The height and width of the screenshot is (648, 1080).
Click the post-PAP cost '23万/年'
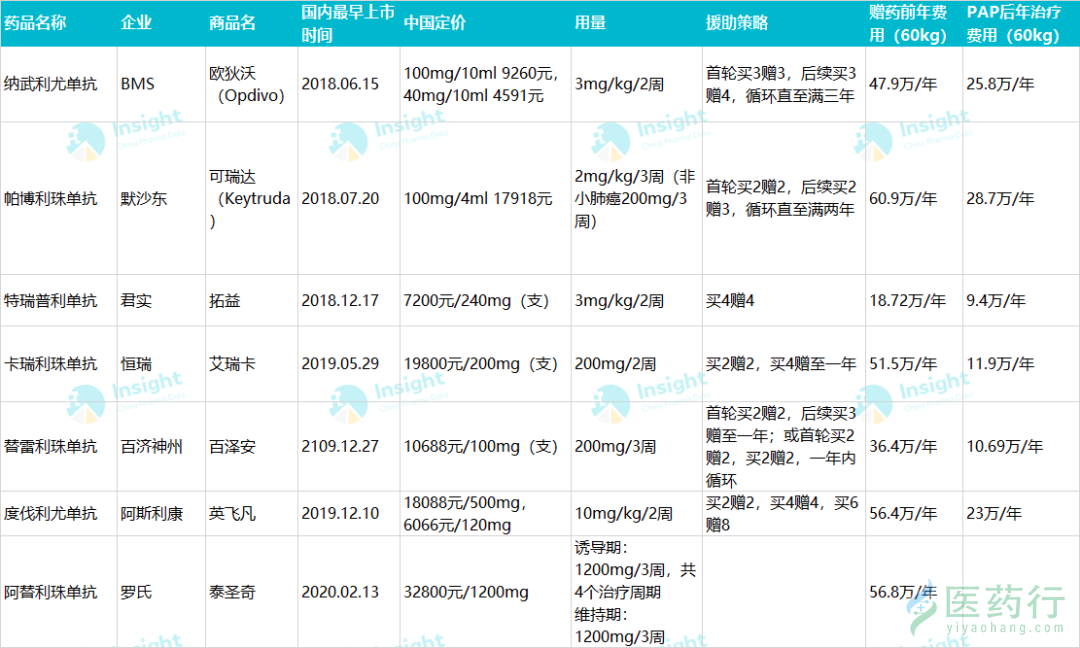point(994,514)
